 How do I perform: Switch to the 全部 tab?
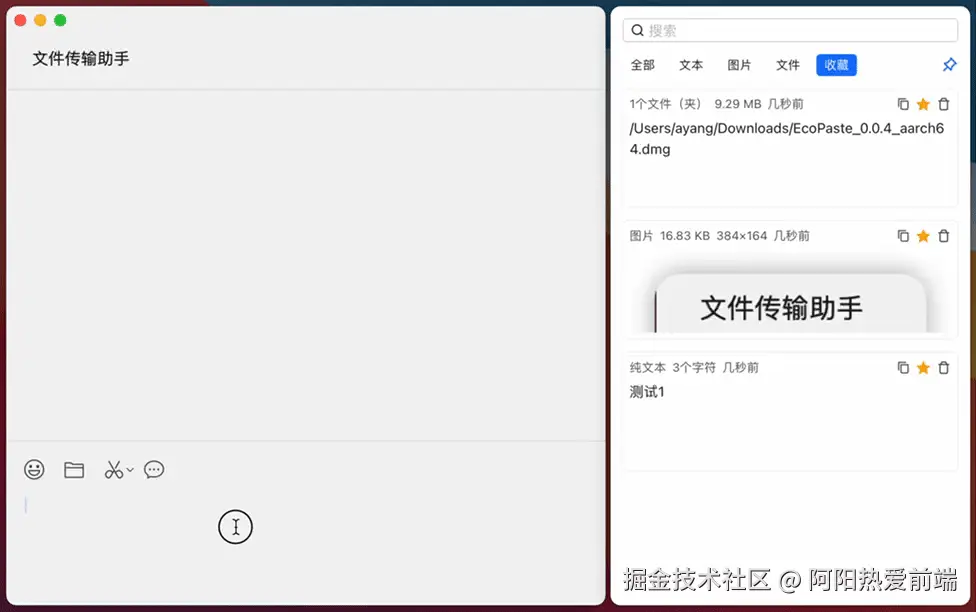(x=642, y=64)
